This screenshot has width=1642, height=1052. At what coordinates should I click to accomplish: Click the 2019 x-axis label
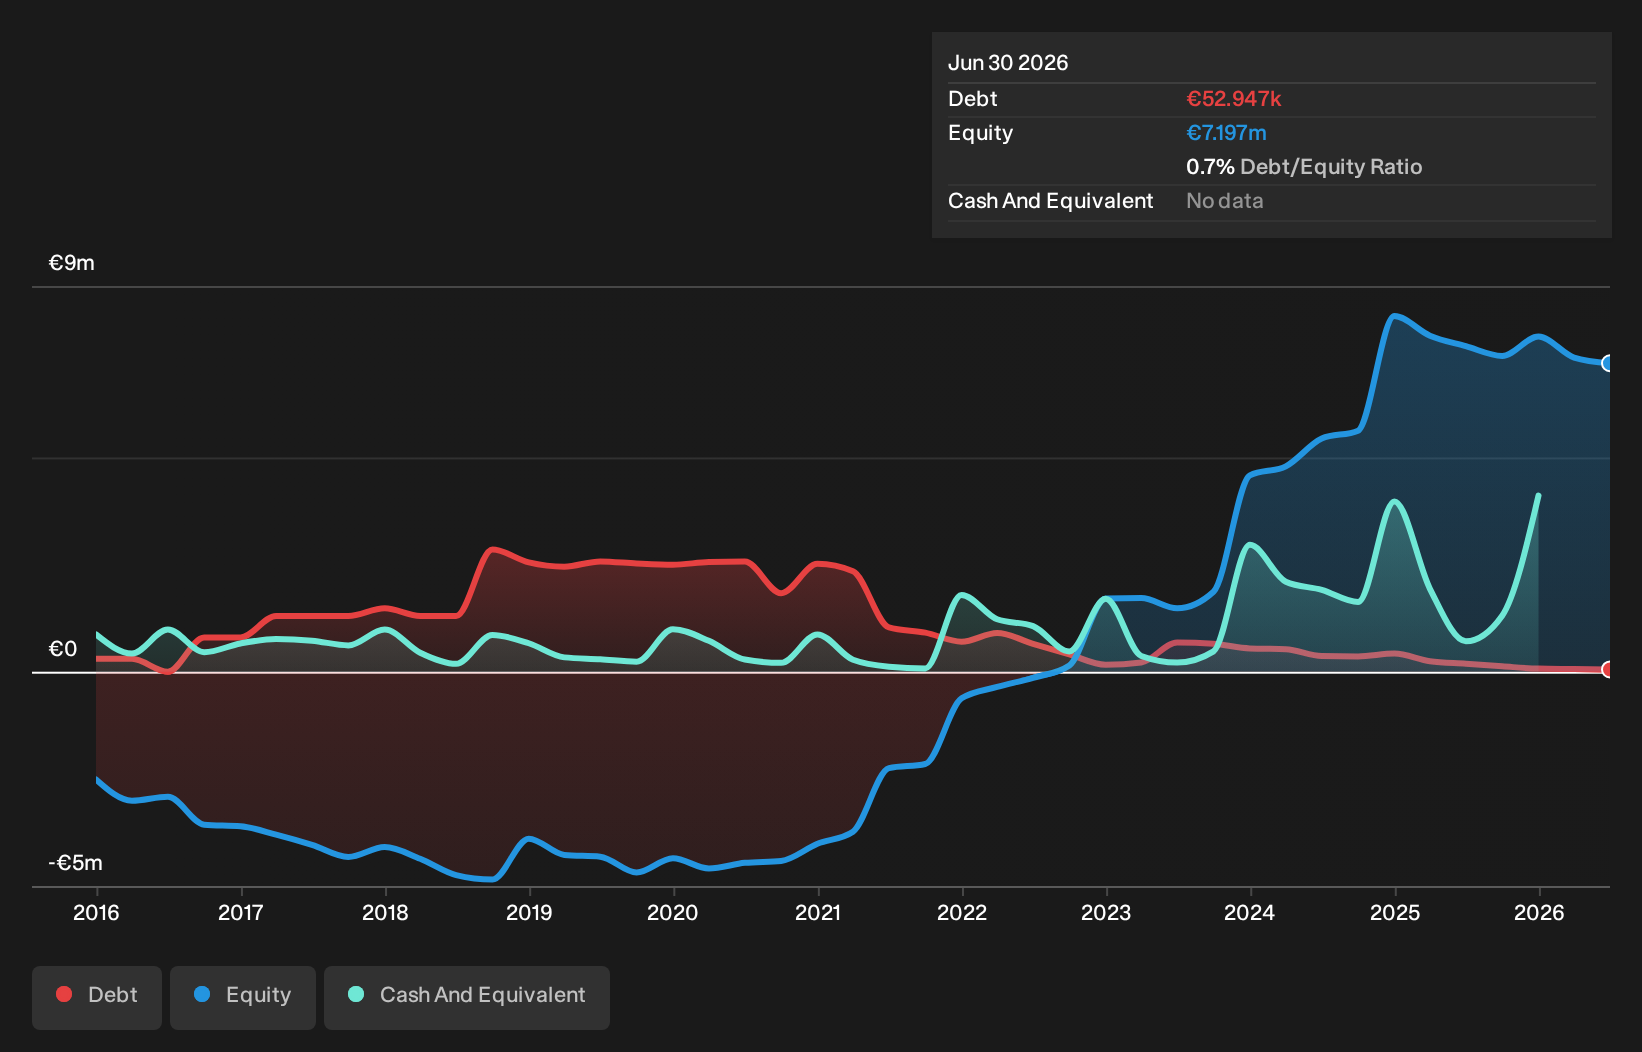tap(529, 912)
